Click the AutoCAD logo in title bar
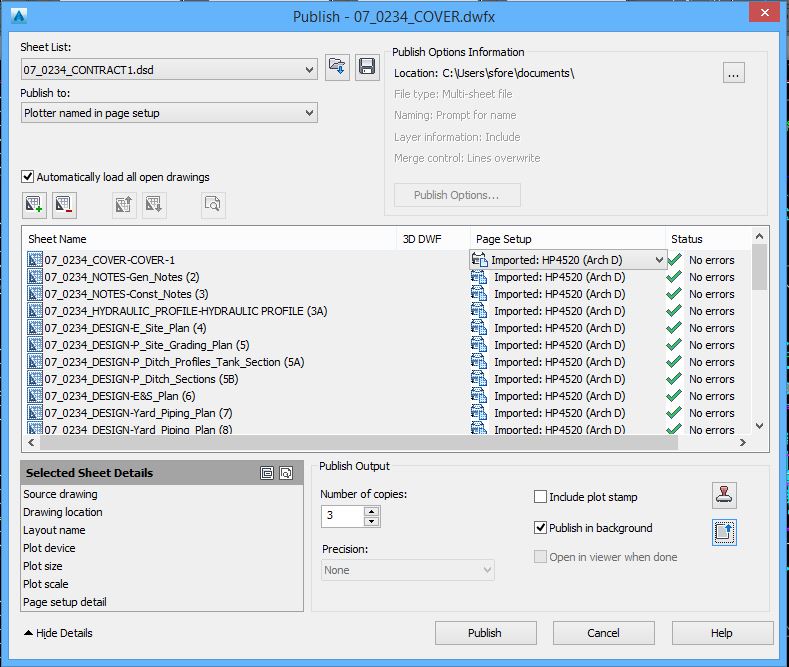The width and height of the screenshot is (789, 667). coord(19,16)
